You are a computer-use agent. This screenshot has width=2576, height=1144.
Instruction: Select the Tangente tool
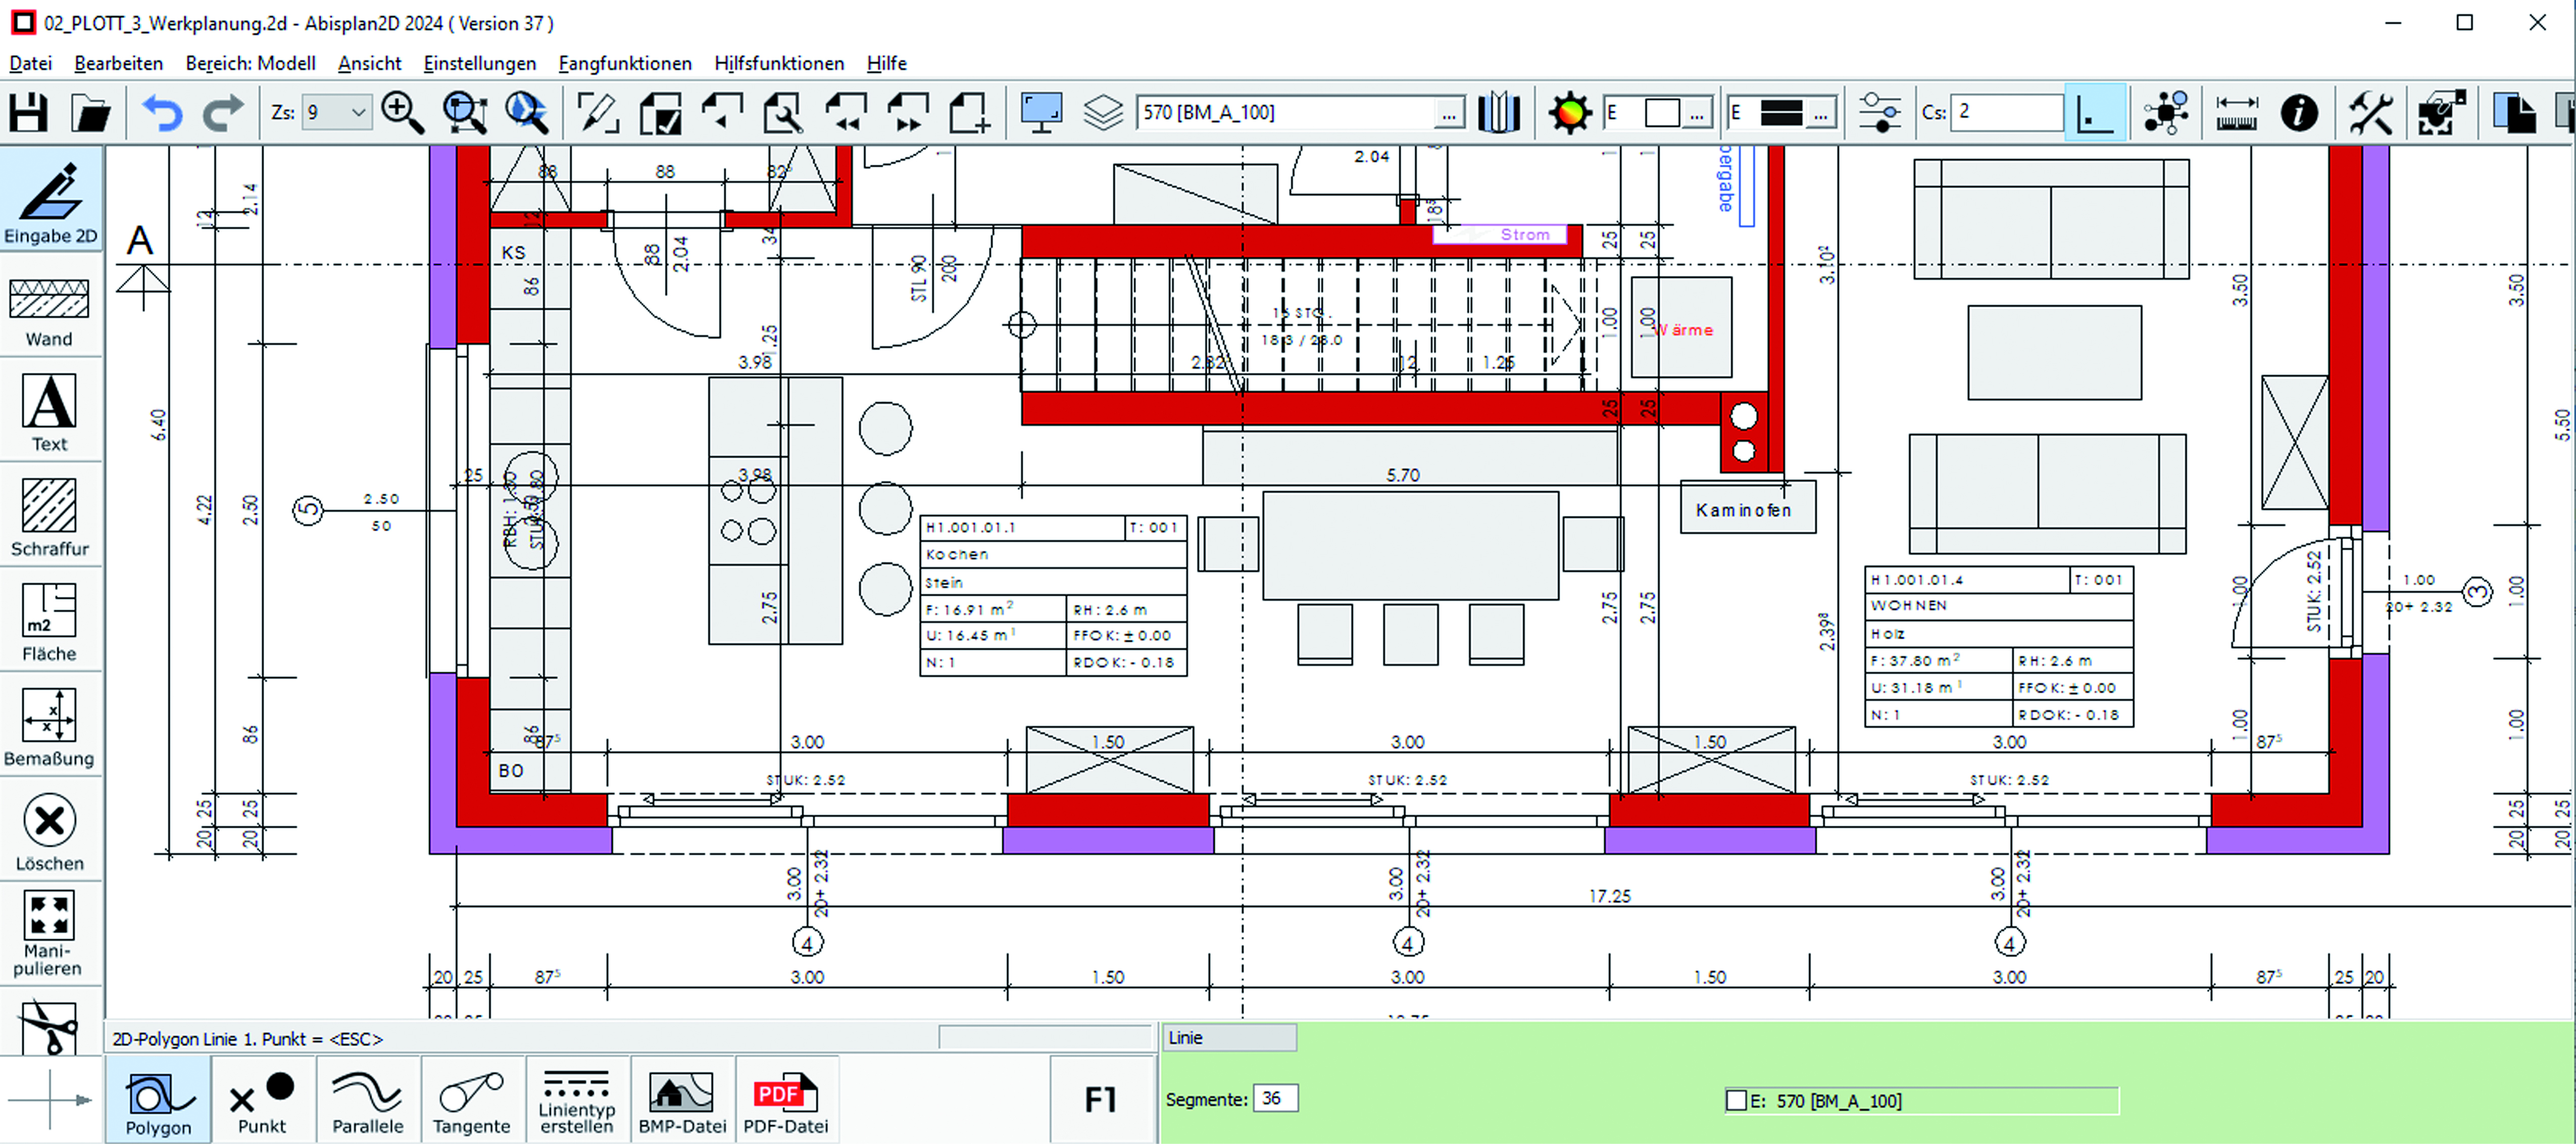(x=472, y=1100)
